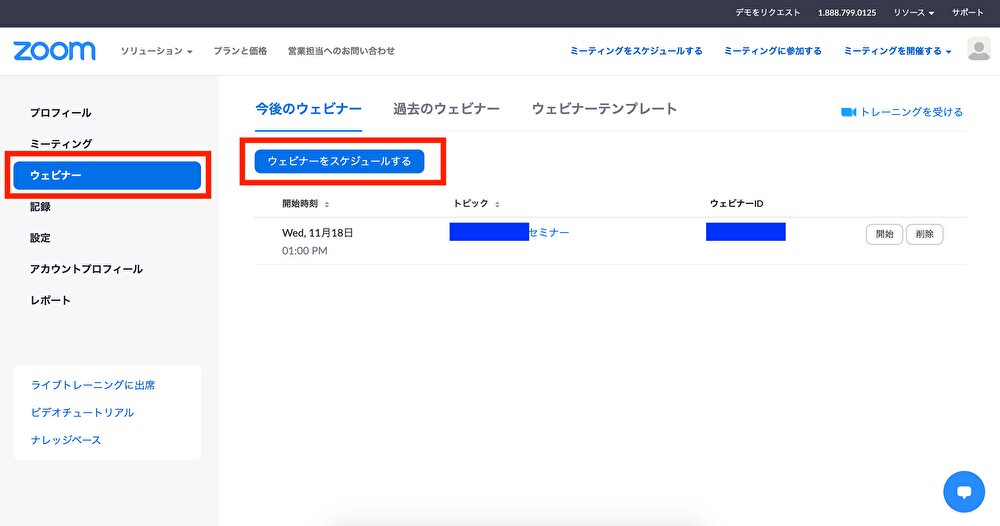Open ライブトレーニングに出席 link
Screen dimensions: 1000x526
point(93,385)
